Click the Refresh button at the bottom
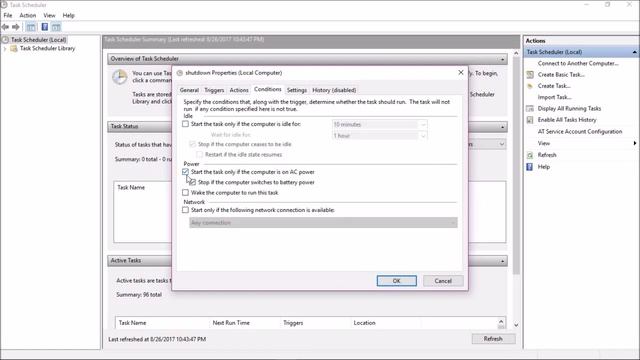This screenshot has width=640, height=360. pos(493,339)
